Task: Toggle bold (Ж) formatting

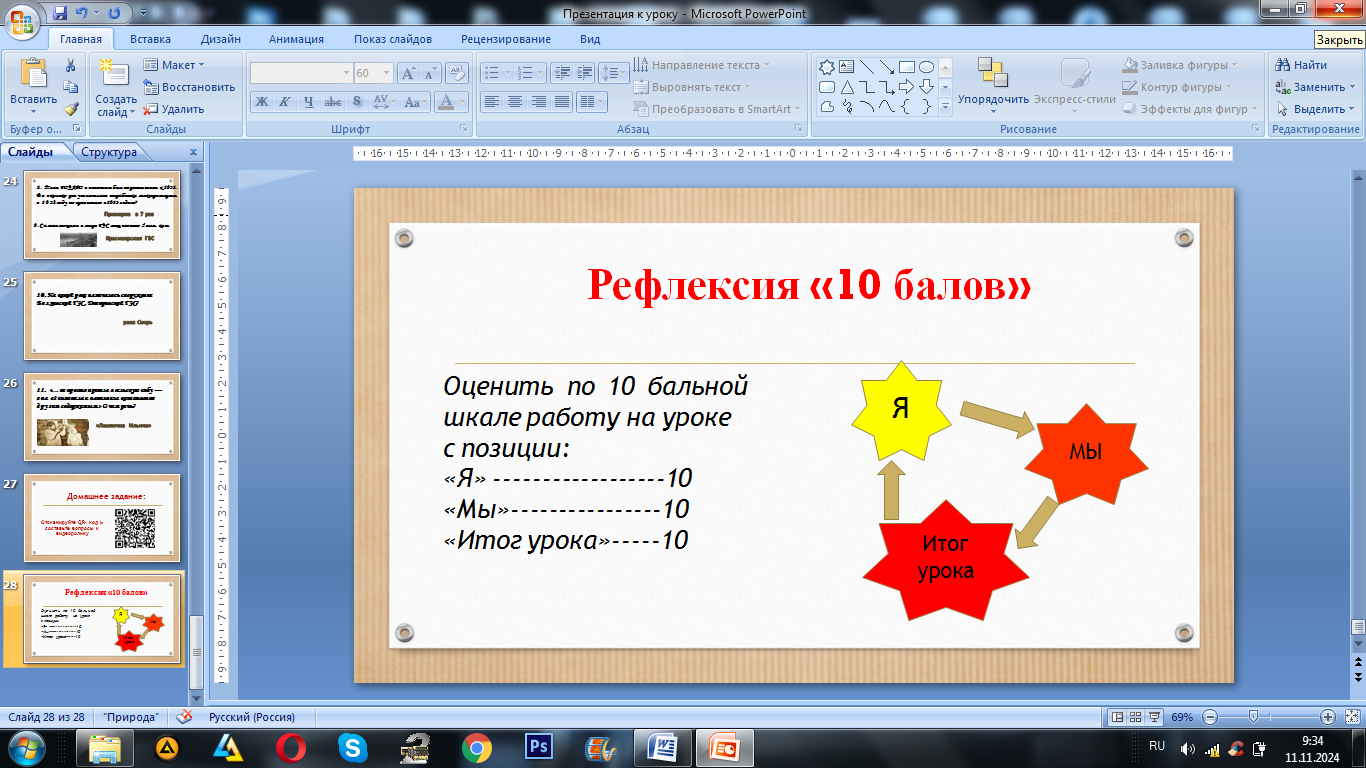Action: (x=261, y=102)
